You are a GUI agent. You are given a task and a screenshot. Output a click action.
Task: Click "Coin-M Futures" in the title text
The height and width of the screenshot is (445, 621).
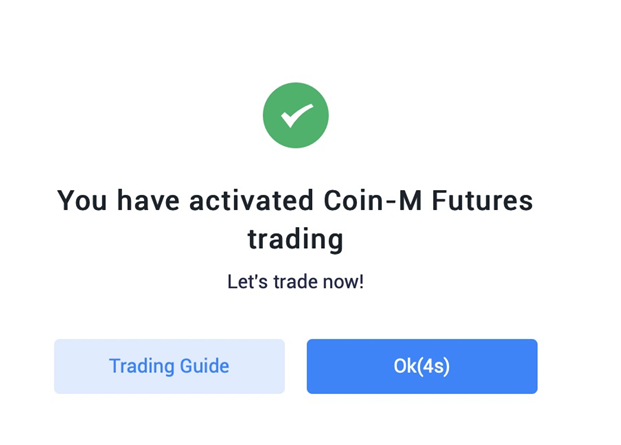[x=428, y=200]
